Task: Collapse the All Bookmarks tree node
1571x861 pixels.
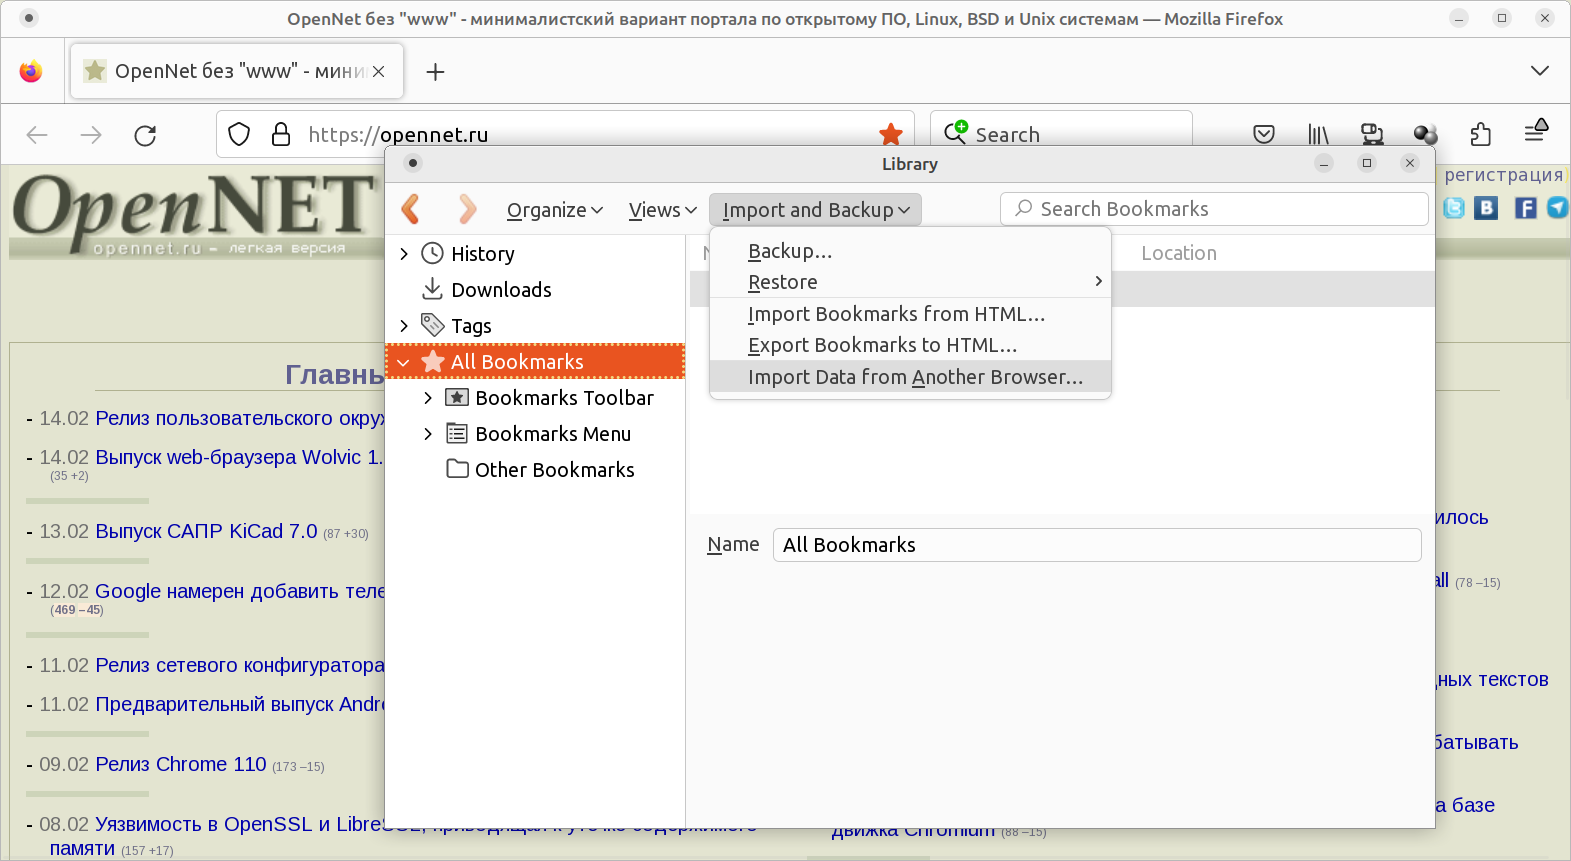Action: coord(404,362)
